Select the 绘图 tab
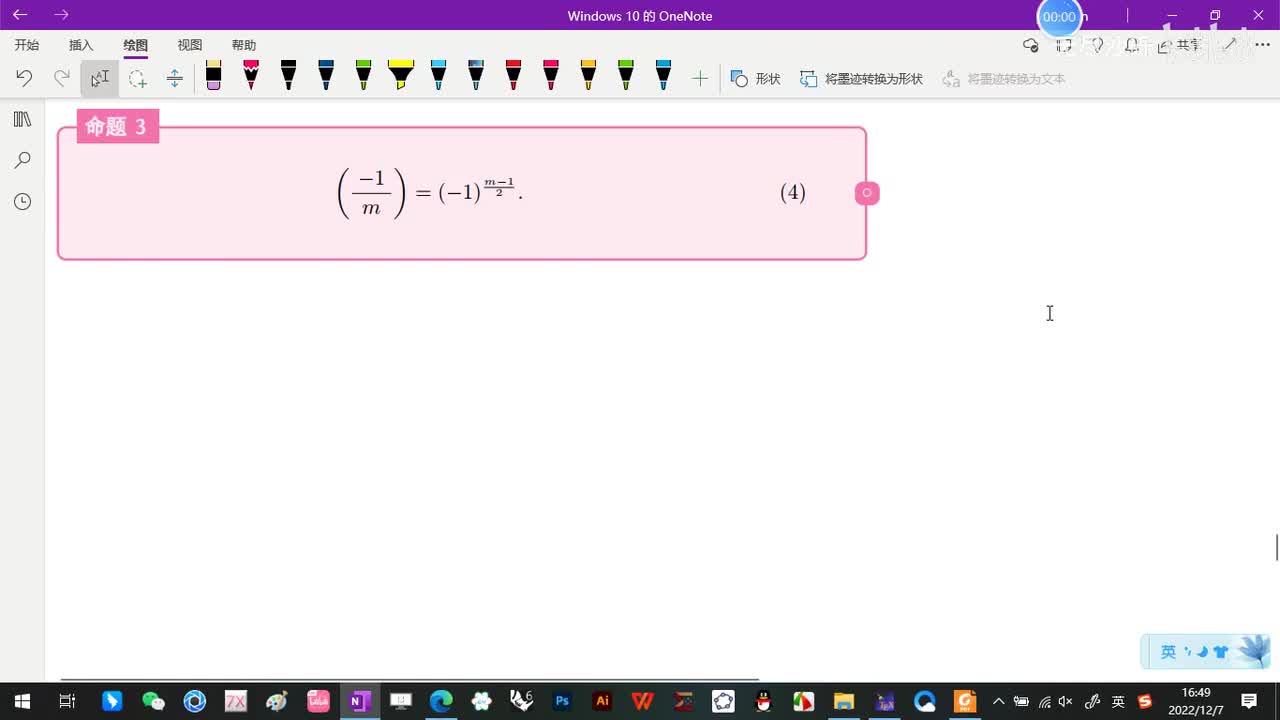 point(135,45)
